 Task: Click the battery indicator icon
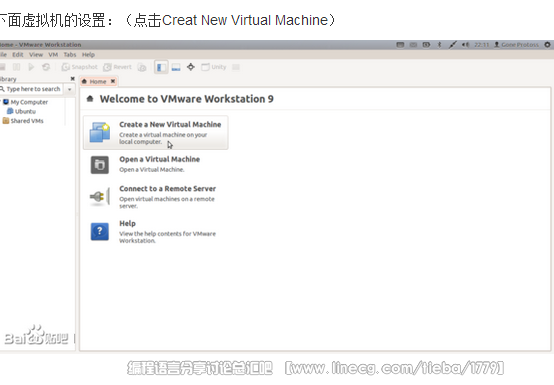(x=426, y=45)
